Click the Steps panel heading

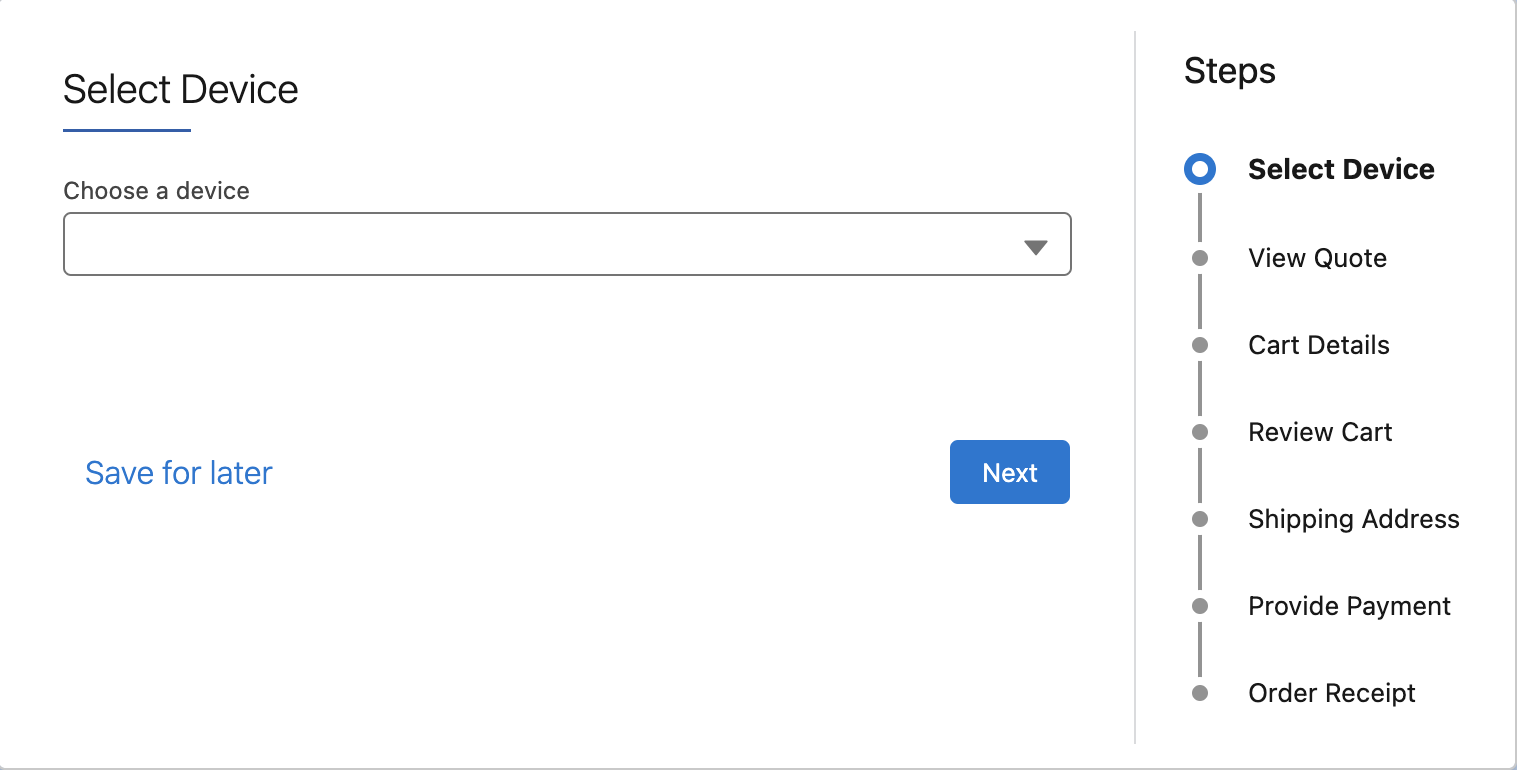[1229, 70]
